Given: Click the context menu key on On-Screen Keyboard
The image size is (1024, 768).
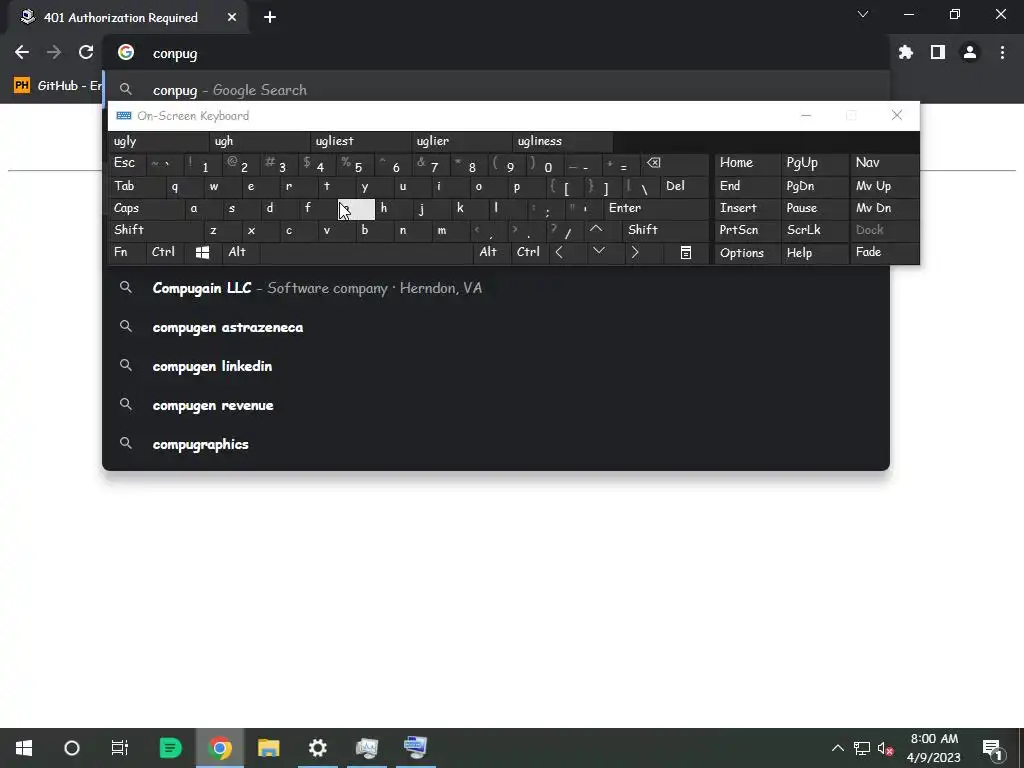Looking at the screenshot, I should [685, 252].
